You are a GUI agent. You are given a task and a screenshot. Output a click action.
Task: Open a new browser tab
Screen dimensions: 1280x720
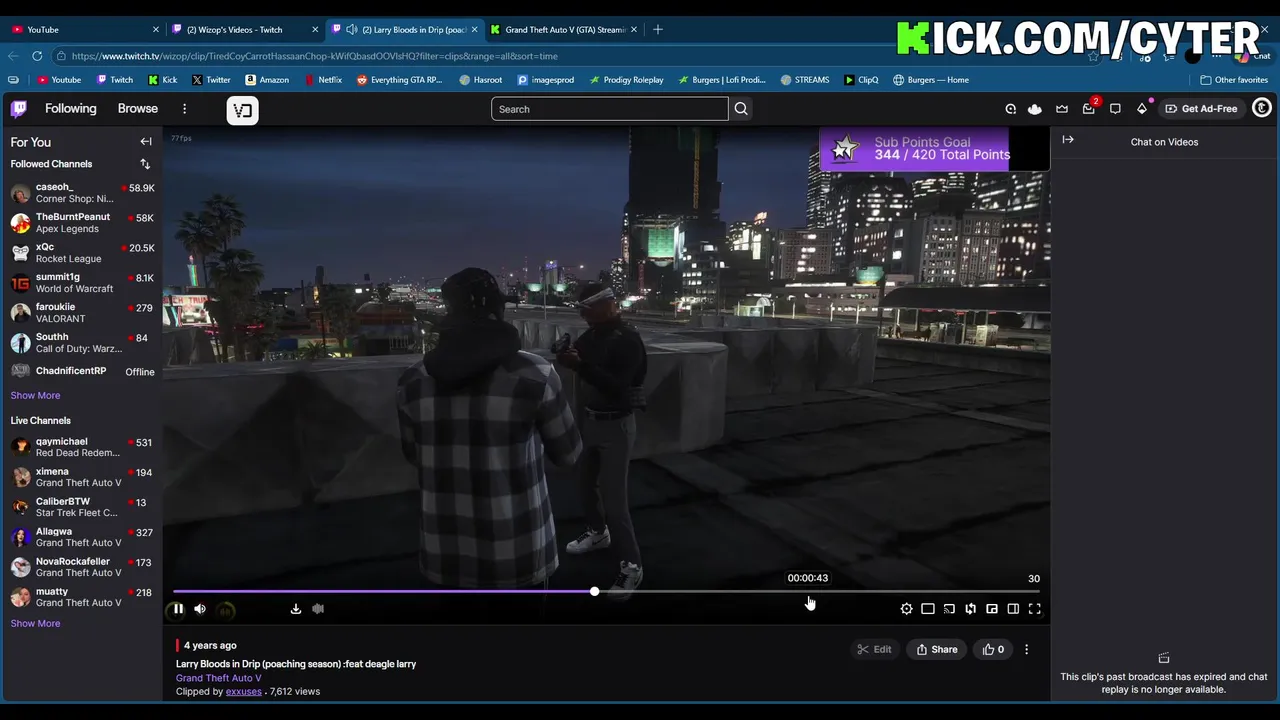(x=658, y=30)
